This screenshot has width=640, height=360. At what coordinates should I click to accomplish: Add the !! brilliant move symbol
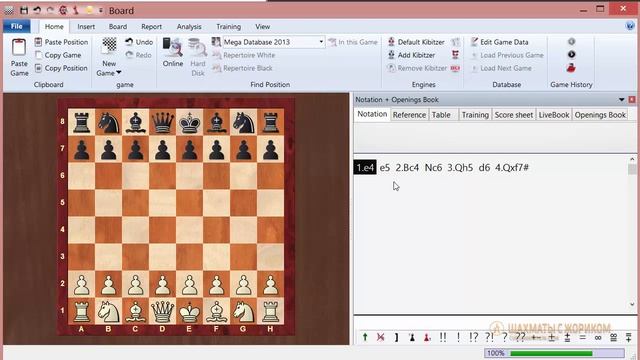click(x=443, y=337)
